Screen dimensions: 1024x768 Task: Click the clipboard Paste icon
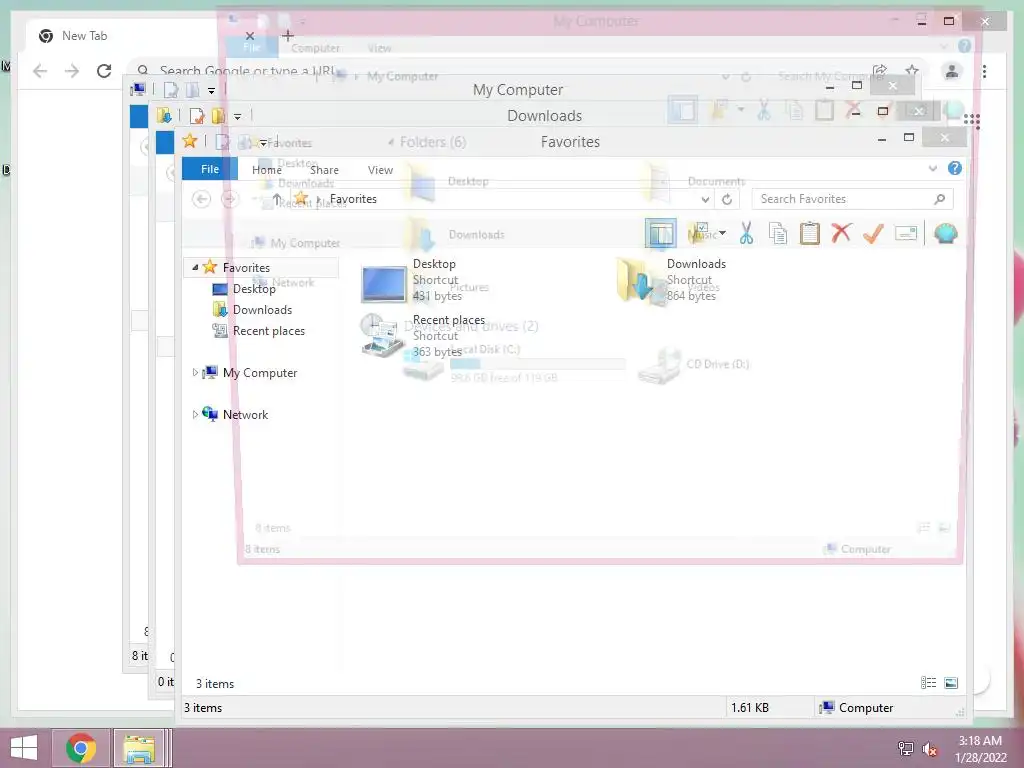tap(810, 233)
